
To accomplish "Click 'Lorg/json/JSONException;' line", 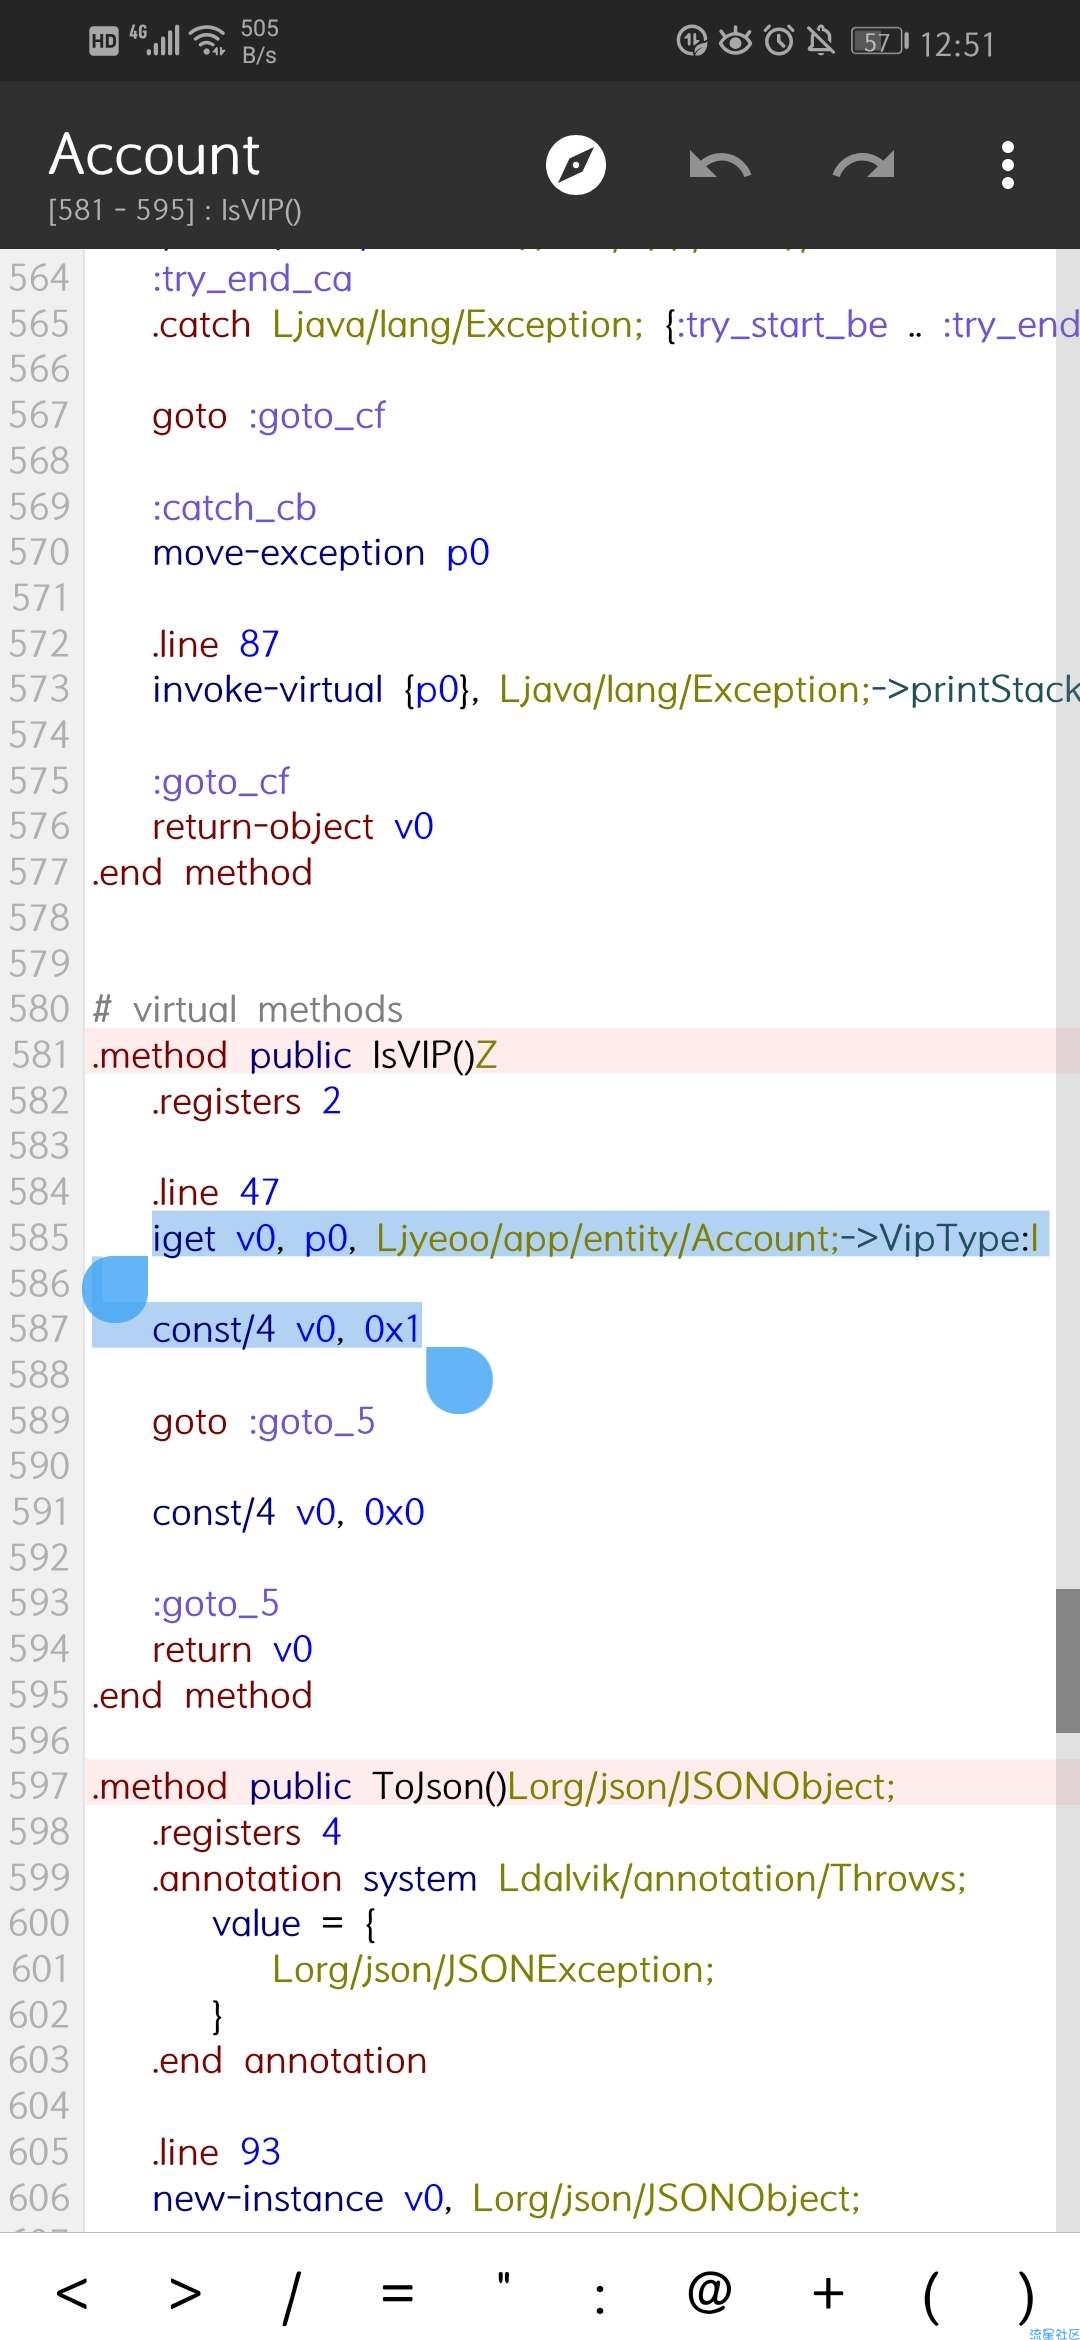I will click(493, 1969).
